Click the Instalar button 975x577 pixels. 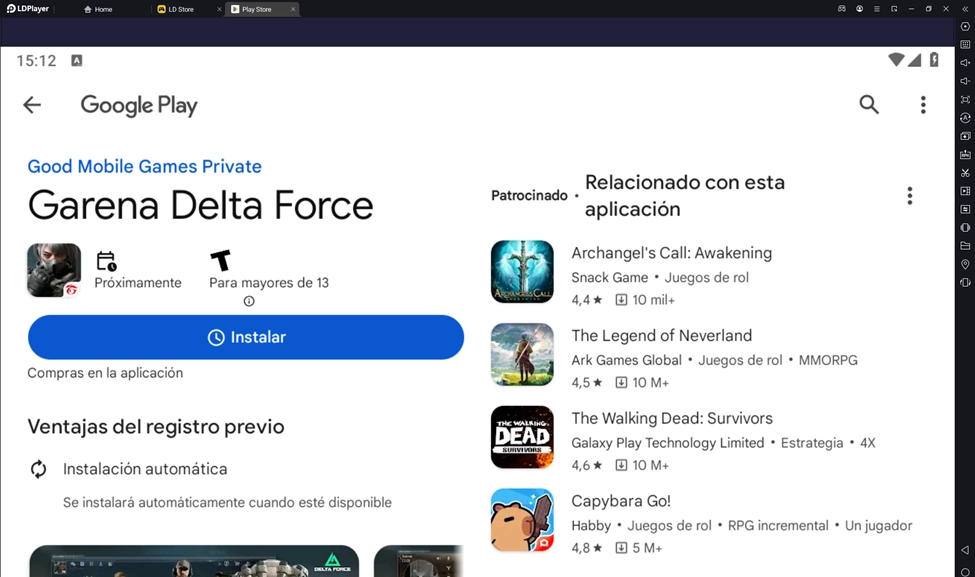coord(246,337)
